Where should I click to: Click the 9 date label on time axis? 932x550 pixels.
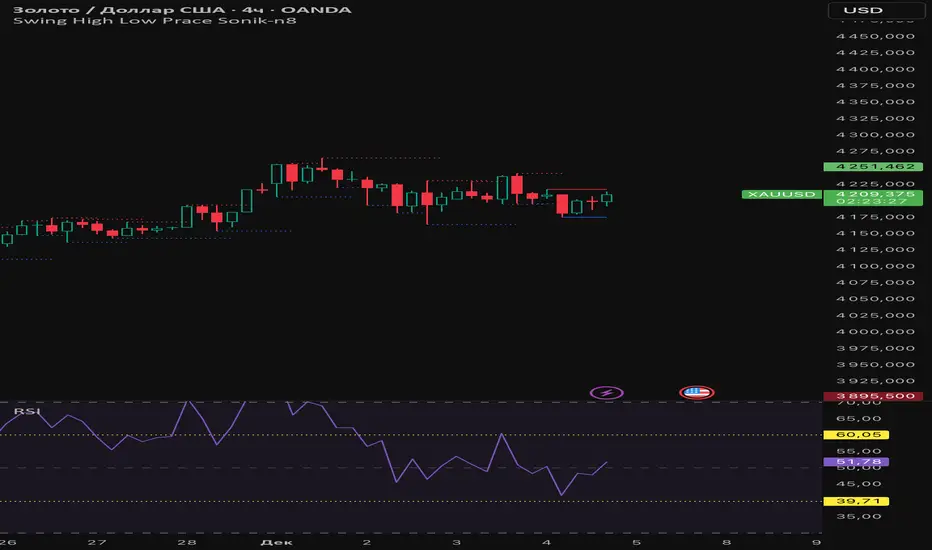816,542
